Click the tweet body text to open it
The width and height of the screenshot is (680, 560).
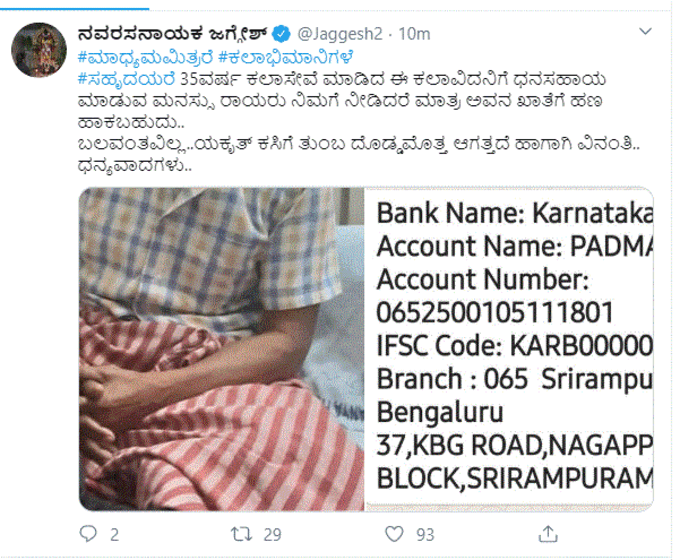(358, 122)
